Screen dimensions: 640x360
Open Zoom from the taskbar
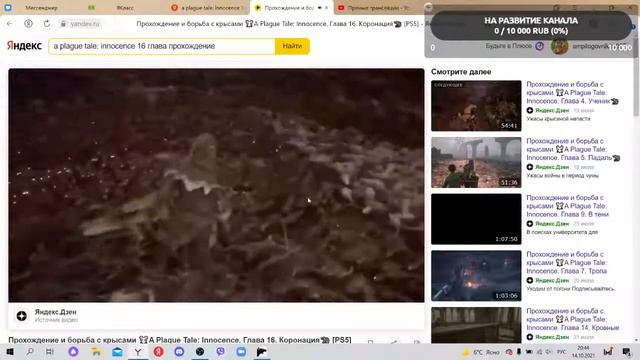click(x=241, y=351)
